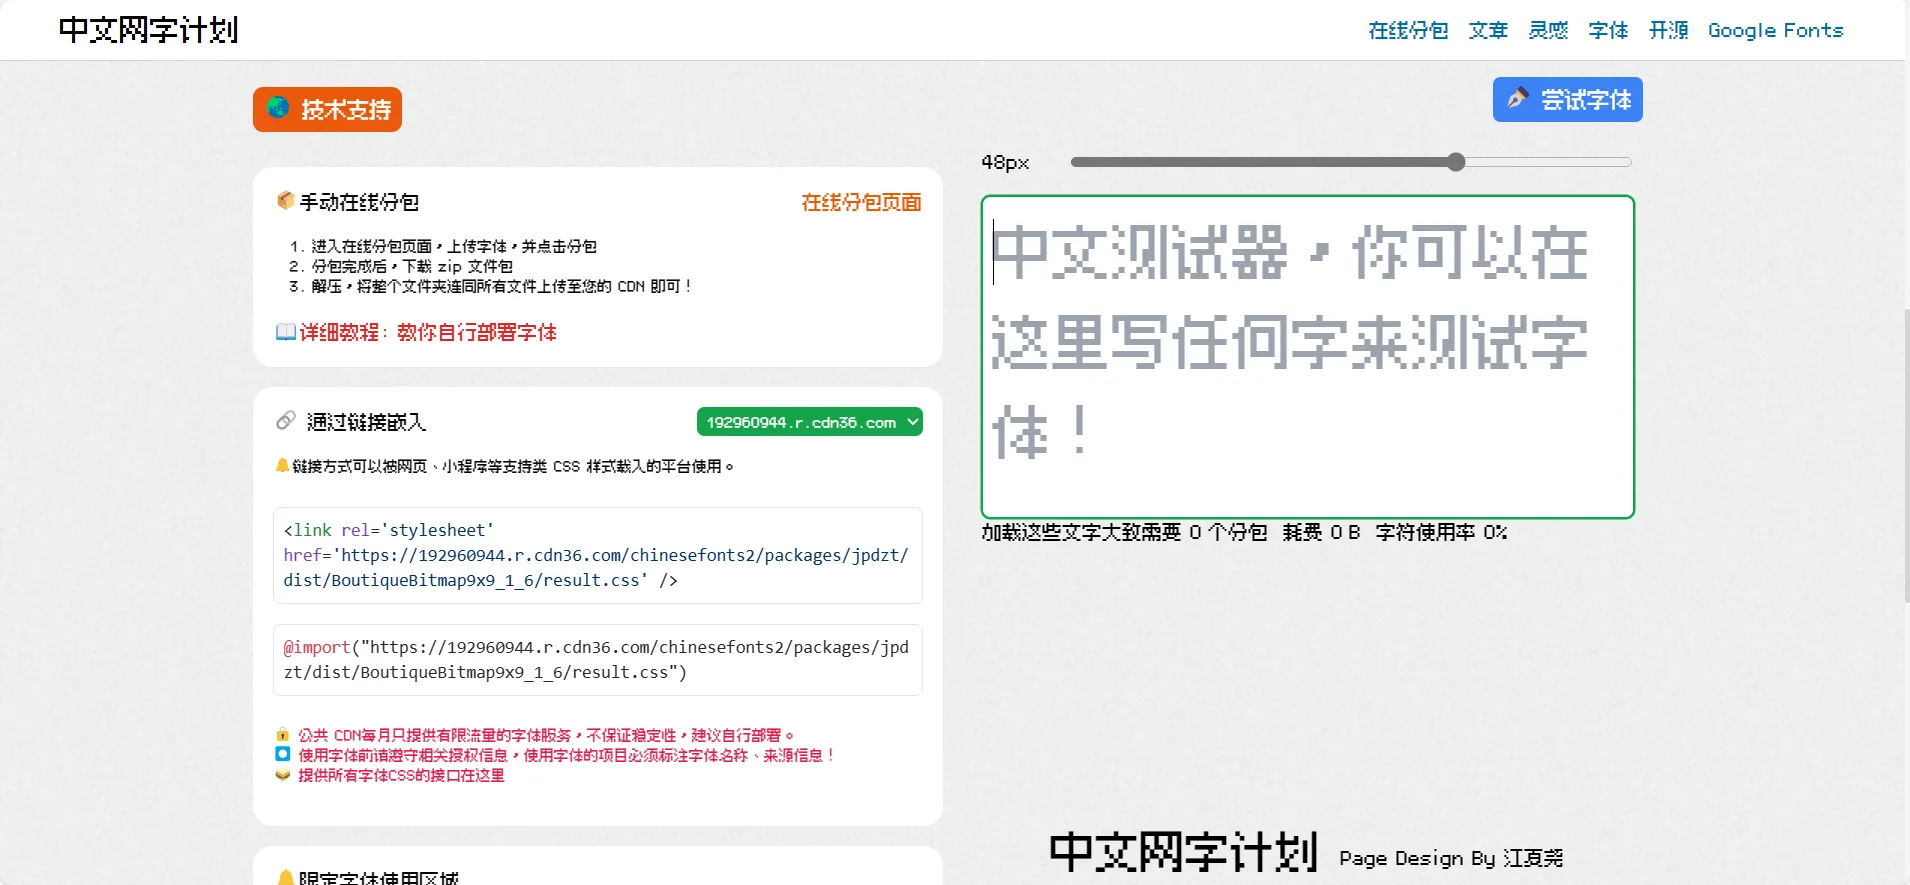The height and width of the screenshot is (885, 1910).
Task: Click the 公共 CDN每月只提供有限流量 warning text
Action: (x=546, y=735)
